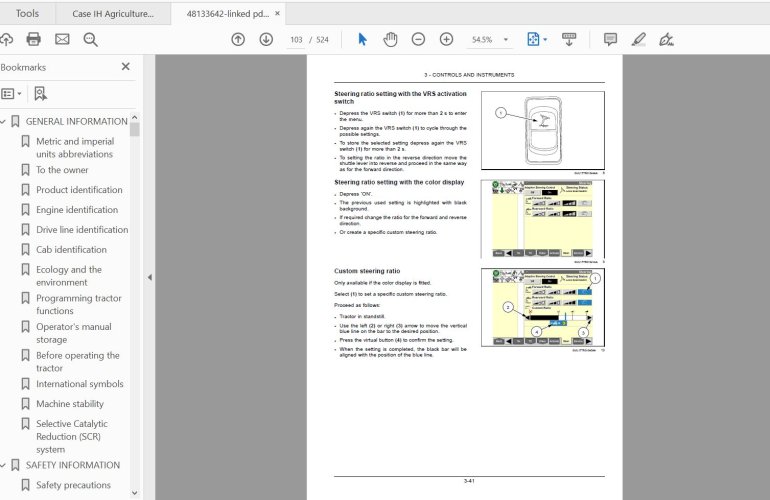
Task: Switch to Case IH Agriculture tab
Action: (x=113, y=13)
